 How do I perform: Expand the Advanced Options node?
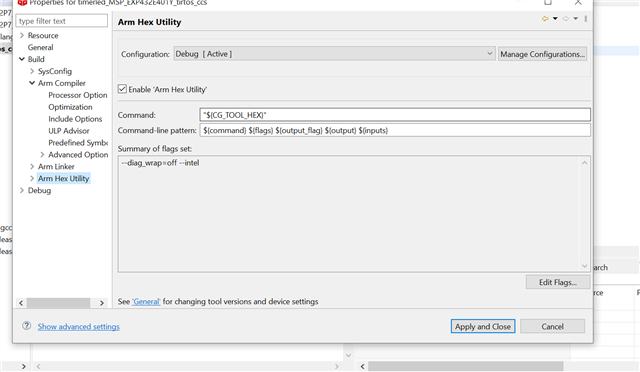(x=42, y=154)
